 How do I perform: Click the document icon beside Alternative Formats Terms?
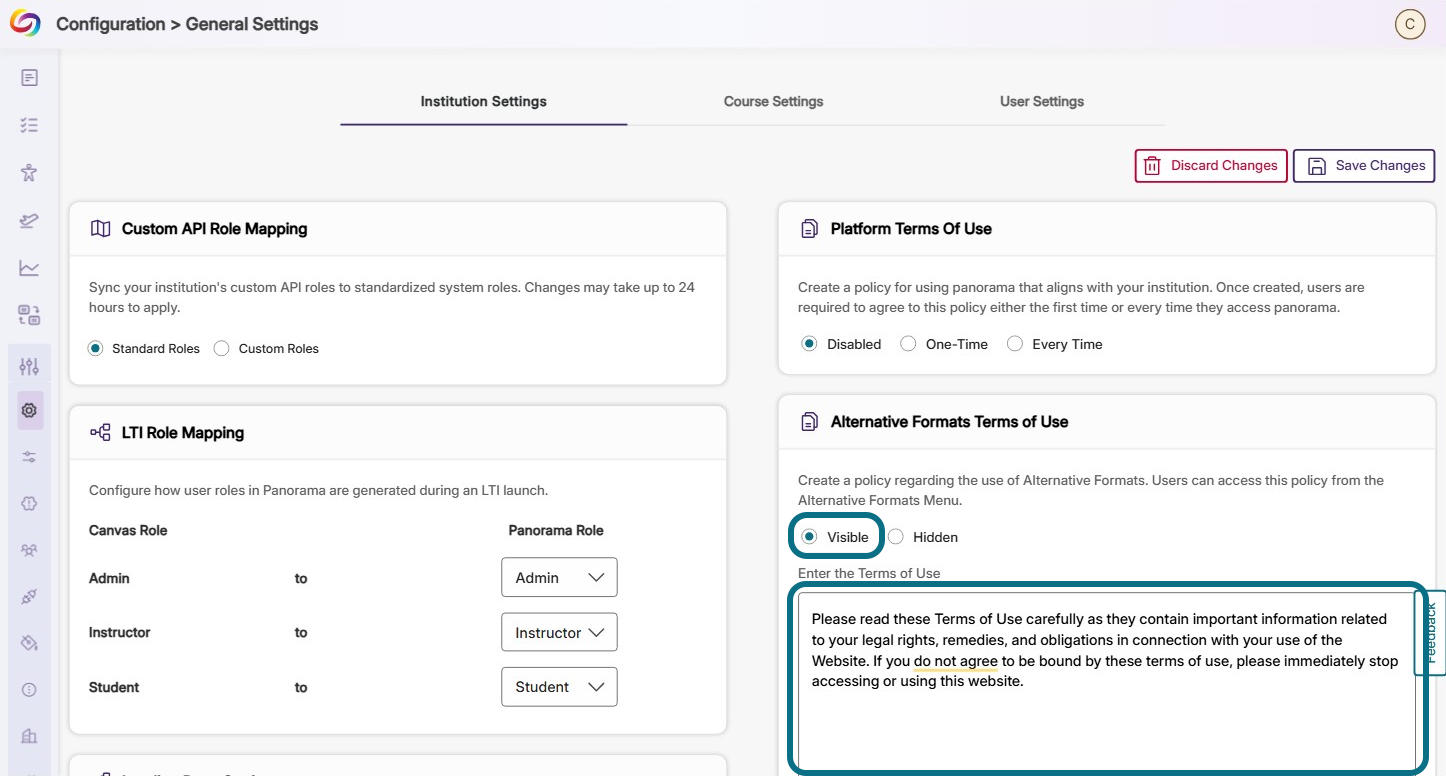pyautogui.click(x=809, y=422)
